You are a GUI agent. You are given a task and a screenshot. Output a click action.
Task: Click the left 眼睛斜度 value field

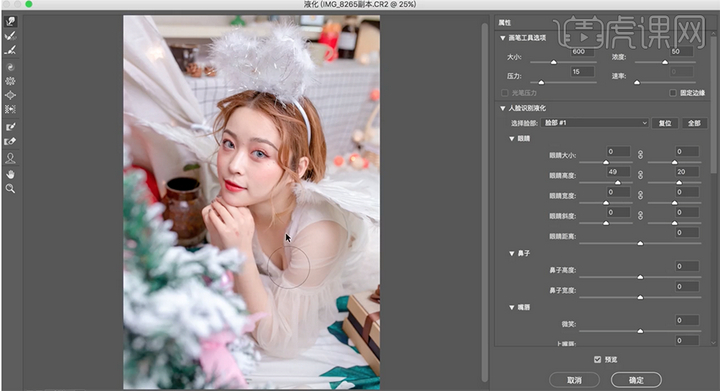coord(619,212)
